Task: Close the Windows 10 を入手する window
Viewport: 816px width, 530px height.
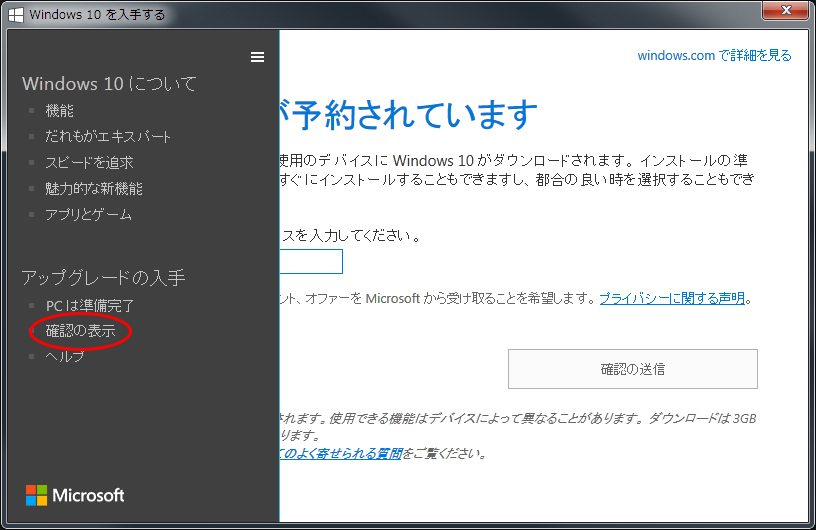Action: (786, 10)
